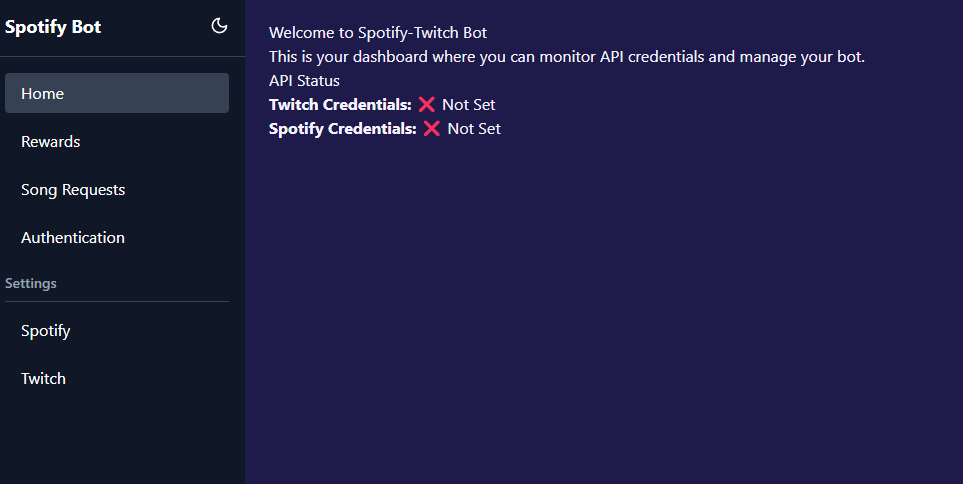This screenshot has height=484, width=963.
Task: Click the divider line under Settings label
Action: point(117,302)
